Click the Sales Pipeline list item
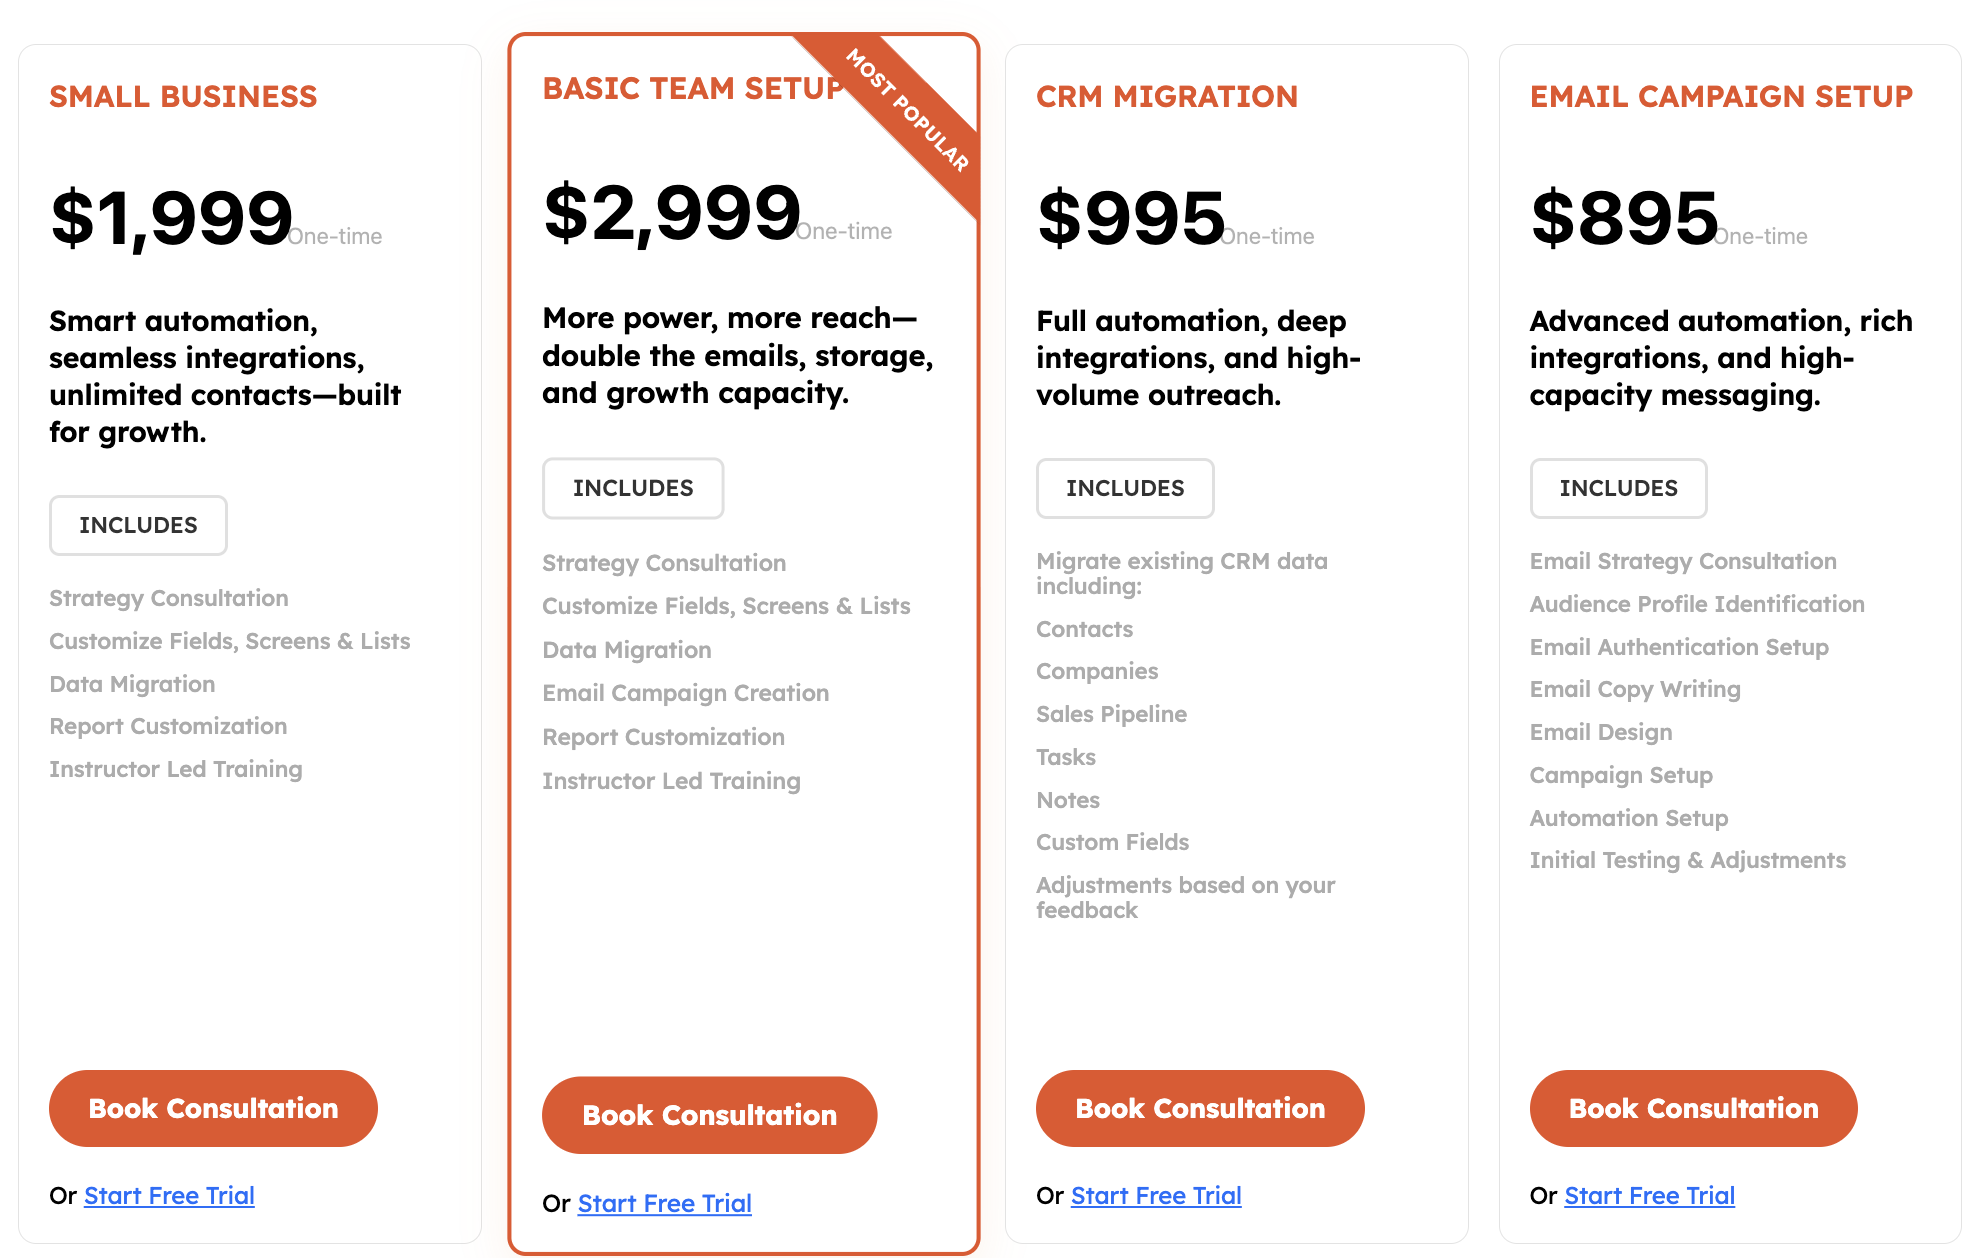The width and height of the screenshot is (1982, 1258). 1111,714
